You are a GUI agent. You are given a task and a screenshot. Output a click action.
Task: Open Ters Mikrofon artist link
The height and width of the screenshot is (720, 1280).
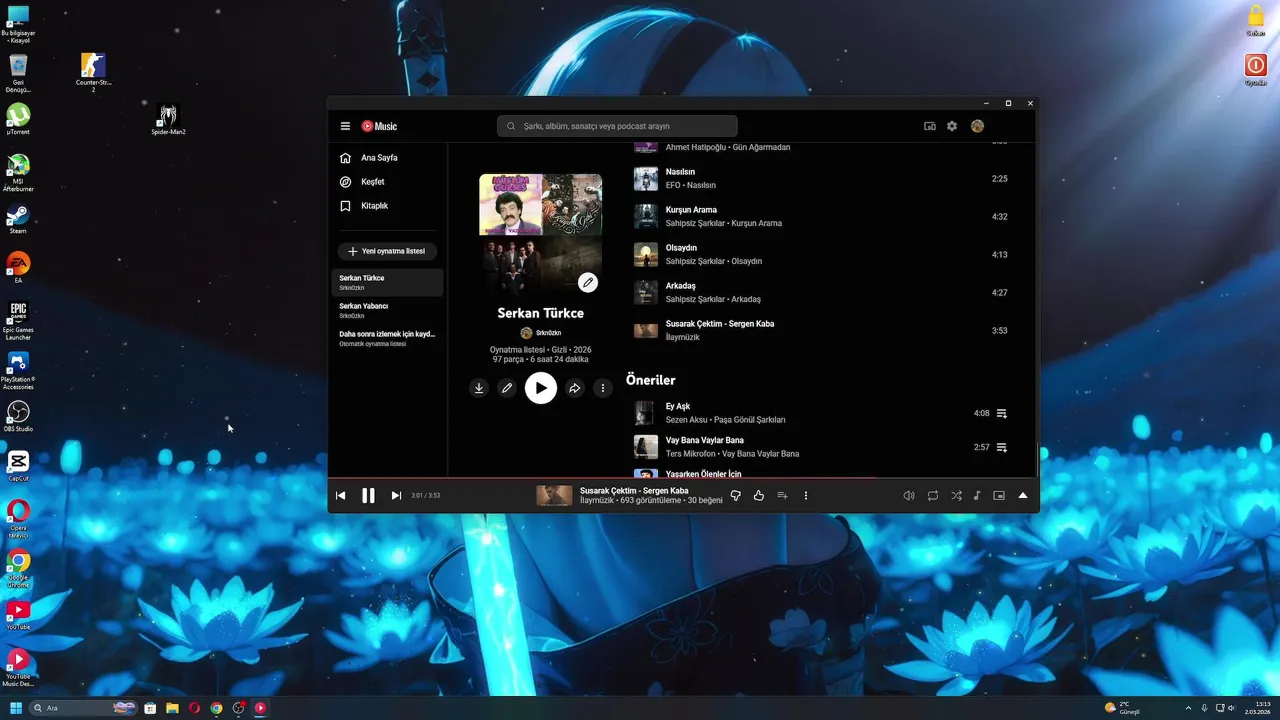tap(691, 454)
